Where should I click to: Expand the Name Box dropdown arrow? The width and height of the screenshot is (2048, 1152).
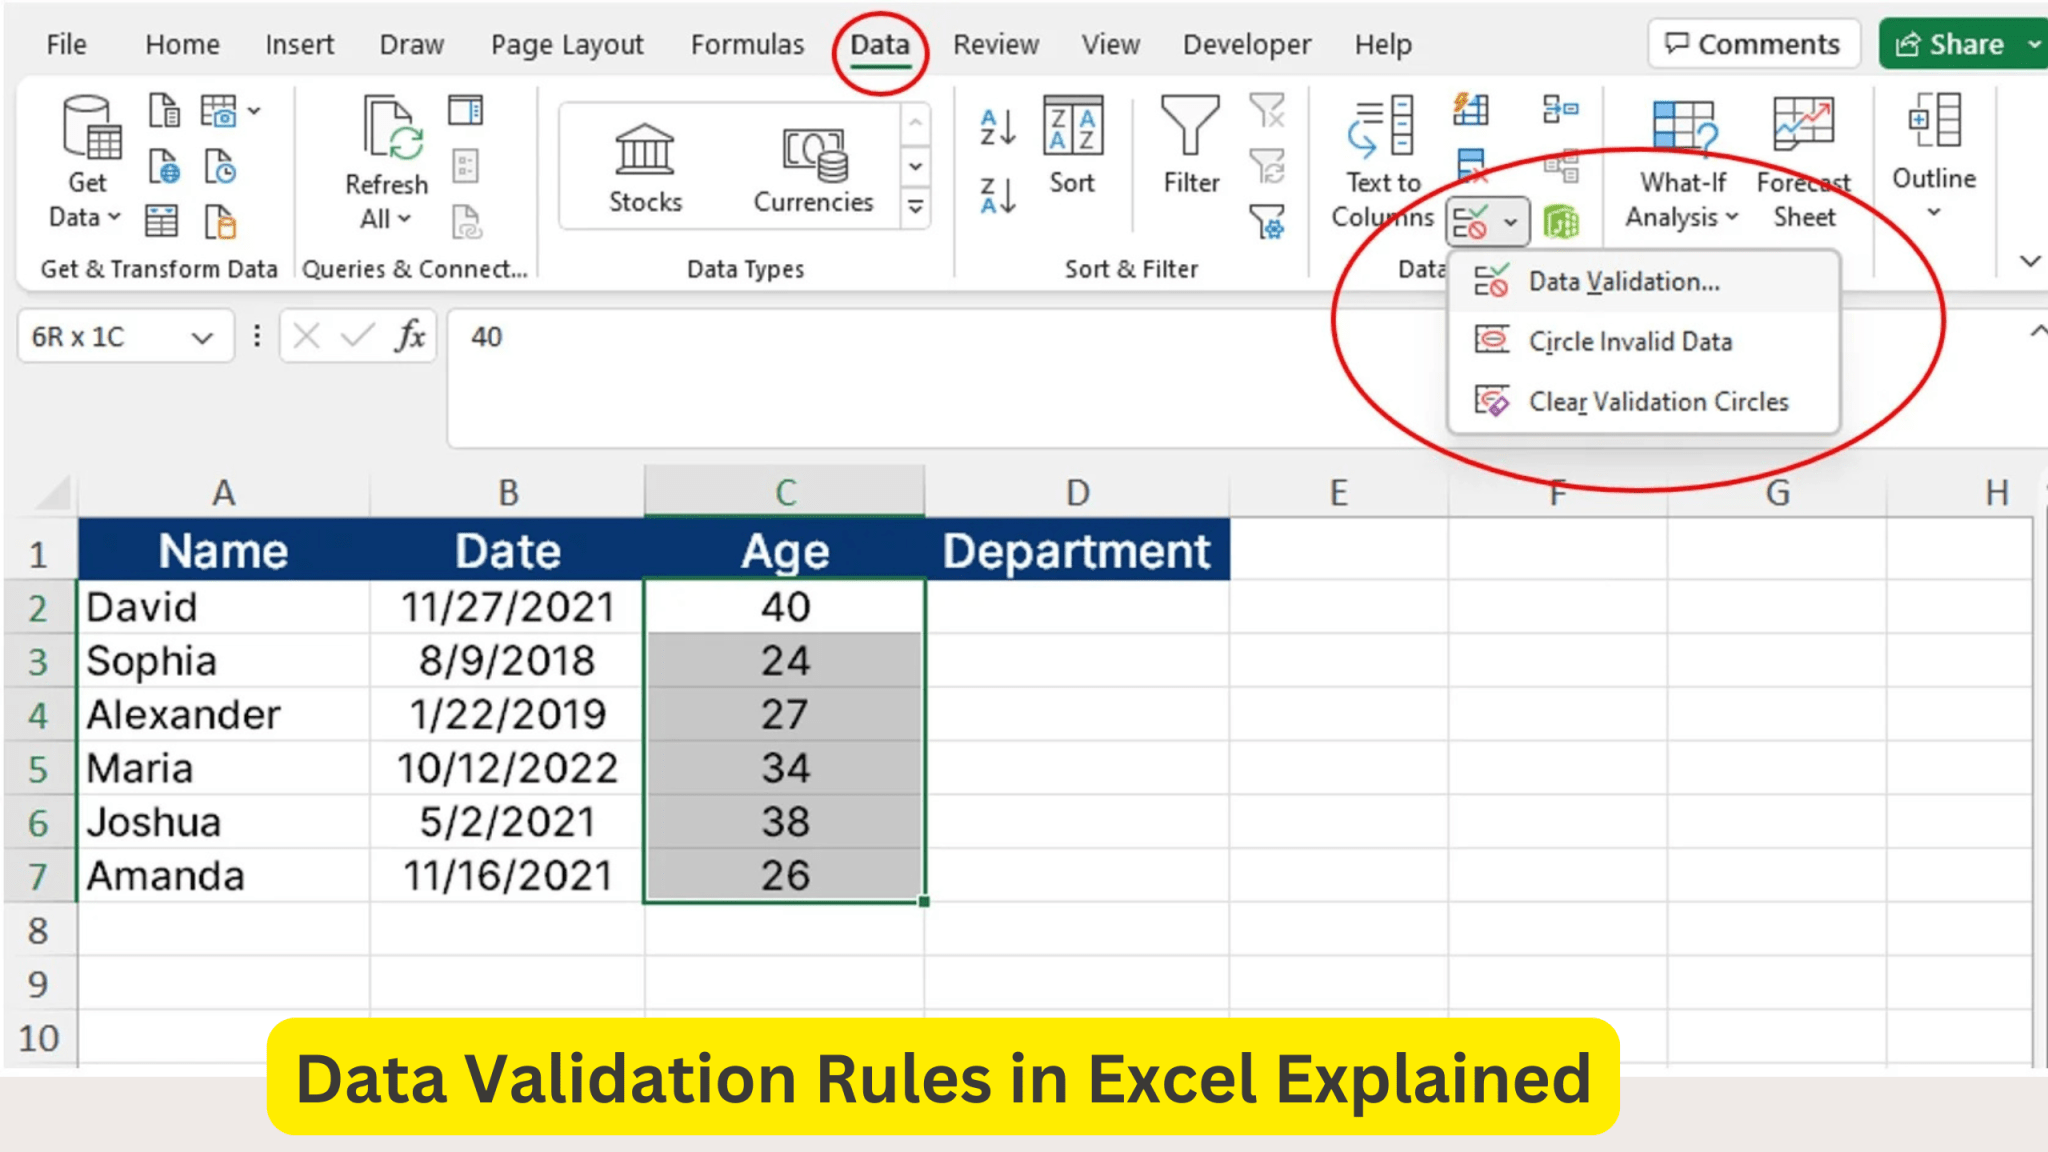coord(202,338)
